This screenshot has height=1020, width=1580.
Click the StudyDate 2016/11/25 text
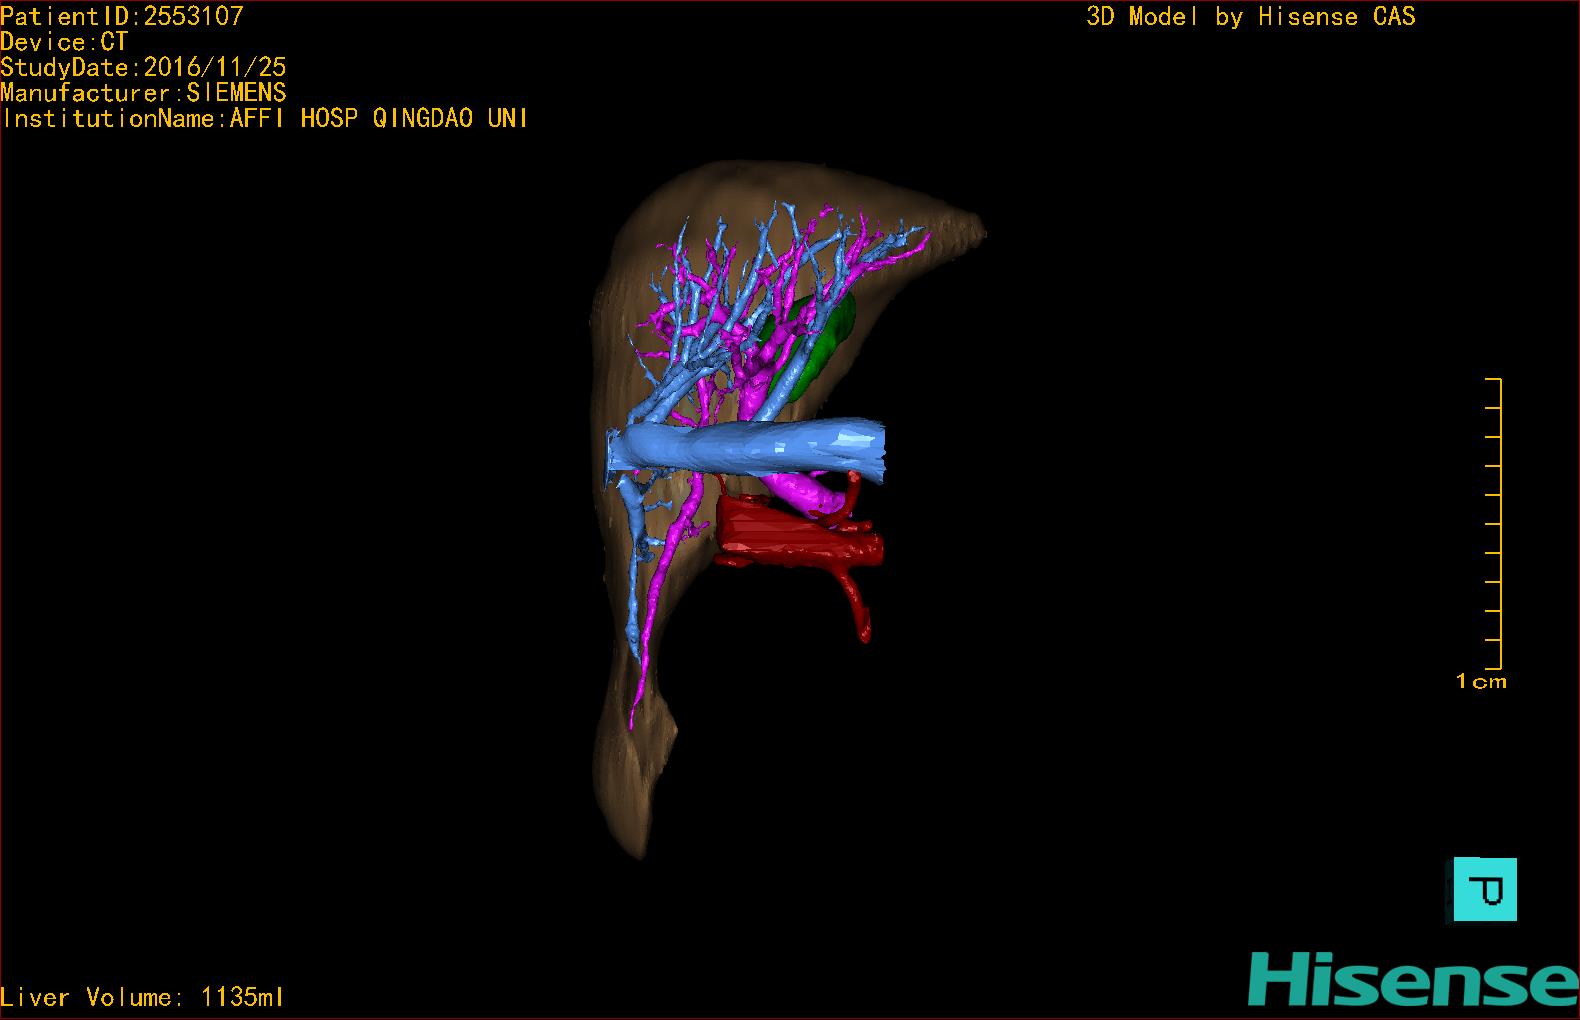(143, 68)
